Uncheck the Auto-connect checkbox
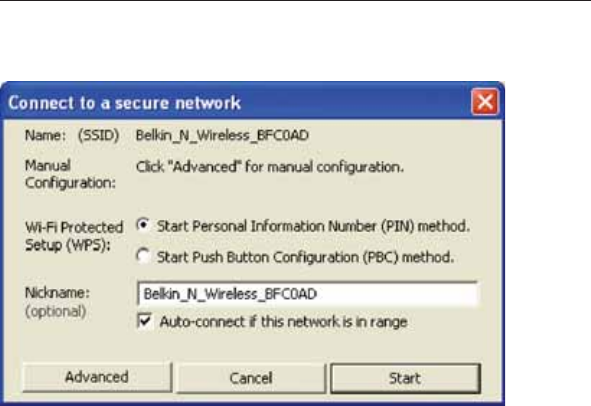Image resolution: width=591 pixels, height=406 pixels. pos(145,321)
